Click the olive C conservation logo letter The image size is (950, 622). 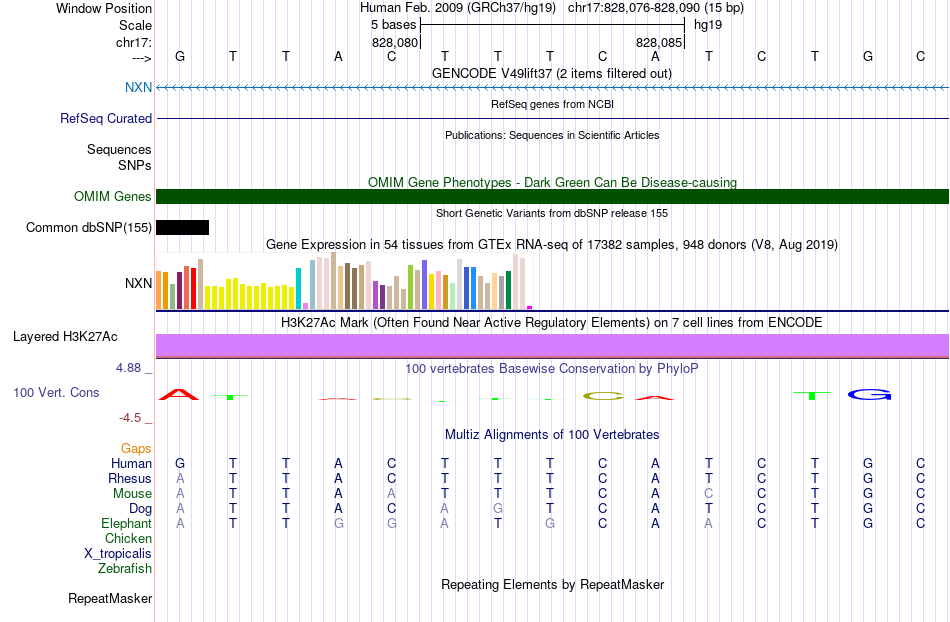pos(603,397)
